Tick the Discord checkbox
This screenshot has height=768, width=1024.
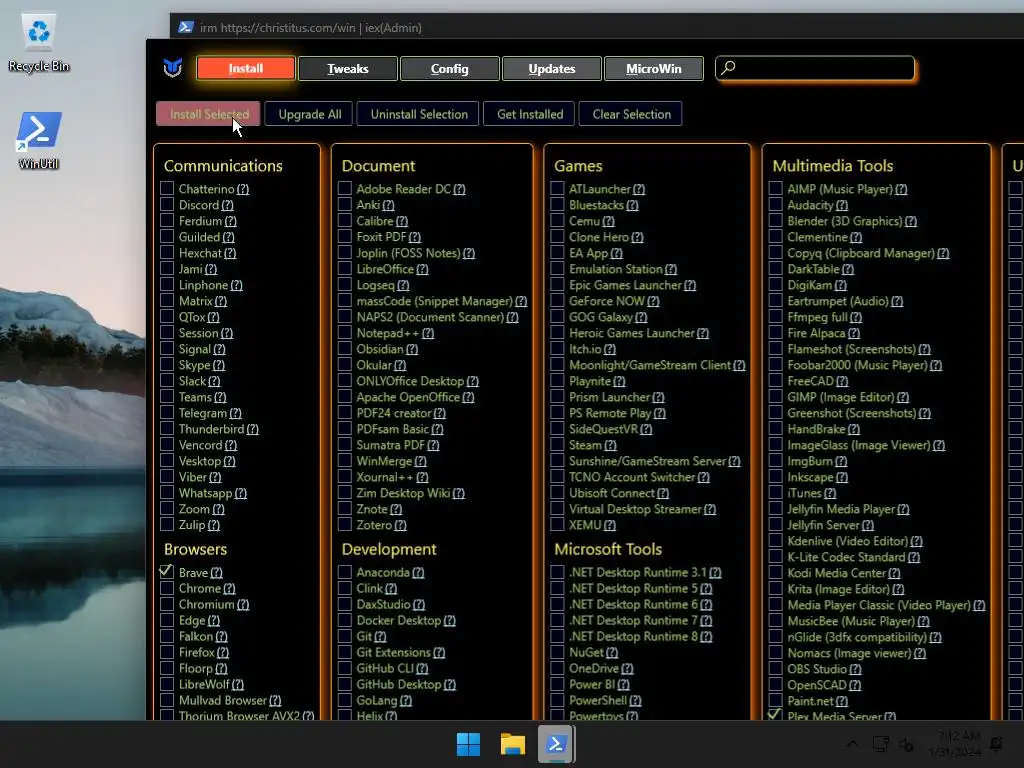167,204
